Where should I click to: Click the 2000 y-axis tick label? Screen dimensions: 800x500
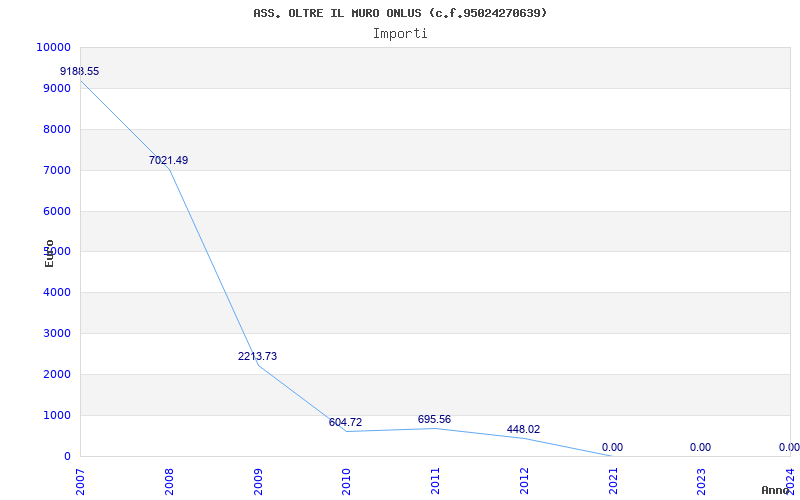coord(56,374)
